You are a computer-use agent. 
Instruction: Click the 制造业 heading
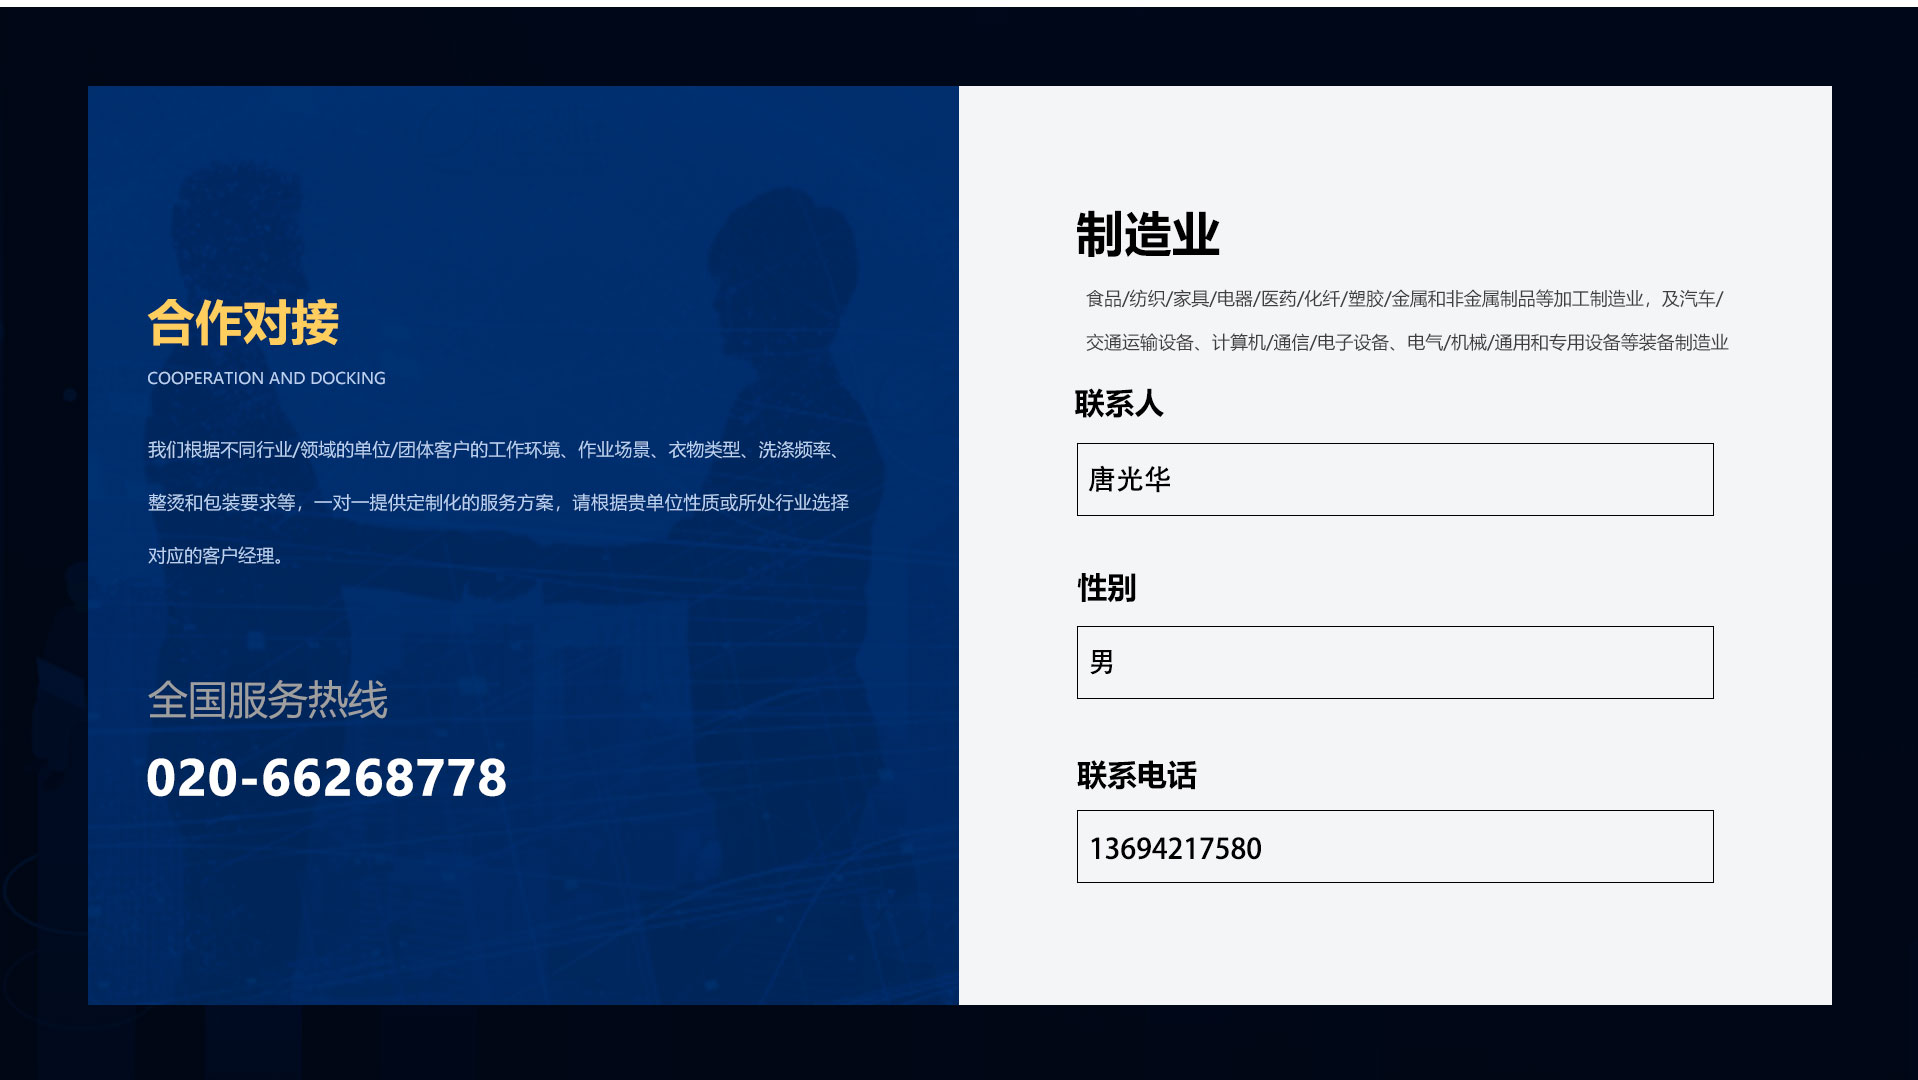coord(1147,235)
